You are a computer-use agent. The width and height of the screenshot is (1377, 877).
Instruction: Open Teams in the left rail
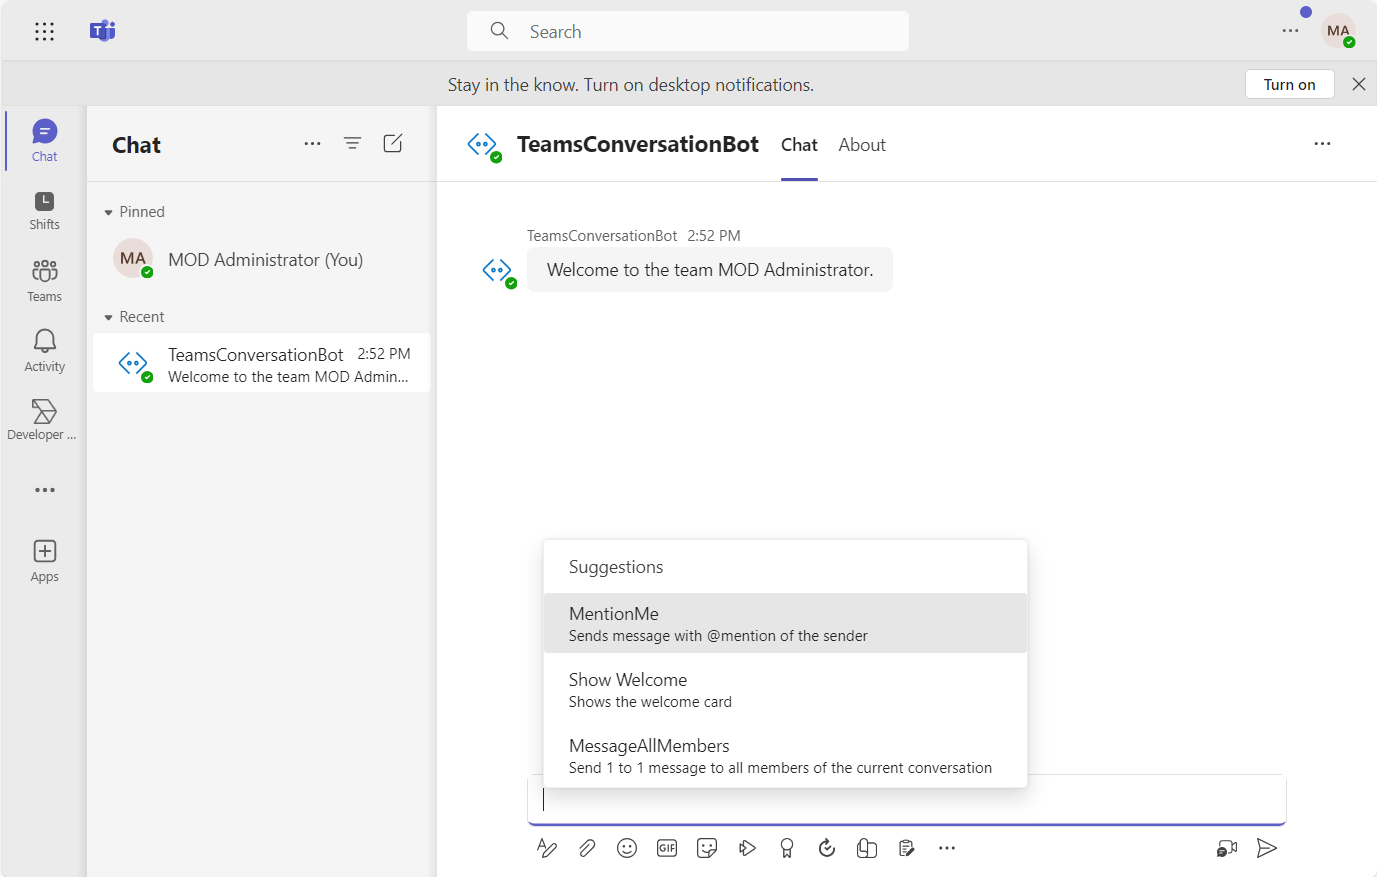[44, 280]
